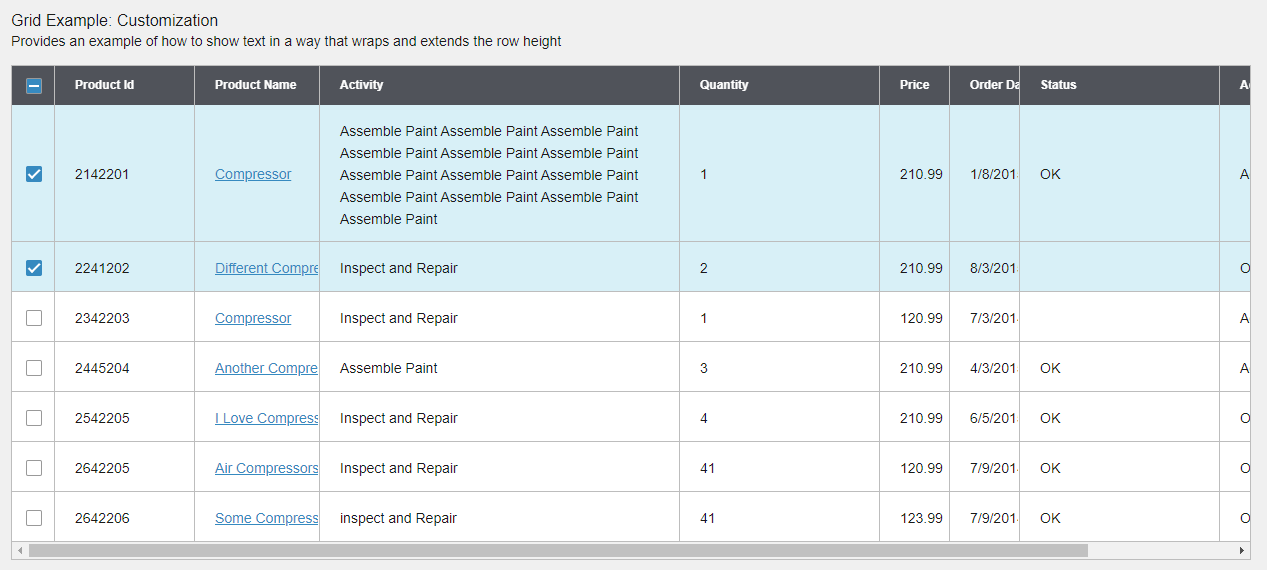The image size is (1267, 570).
Task: Open the Air Compressors product link
Action: click(x=266, y=468)
